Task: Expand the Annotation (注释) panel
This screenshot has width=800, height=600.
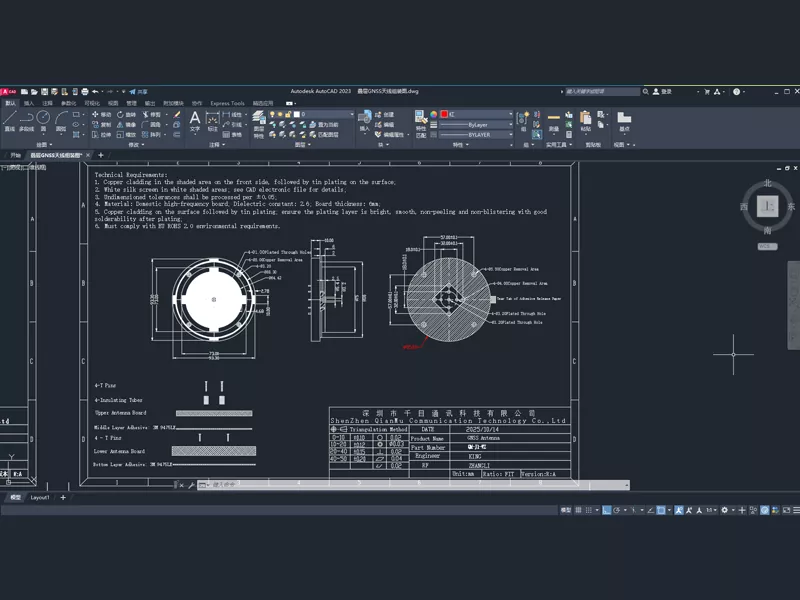Action: click(x=217, y=145)
